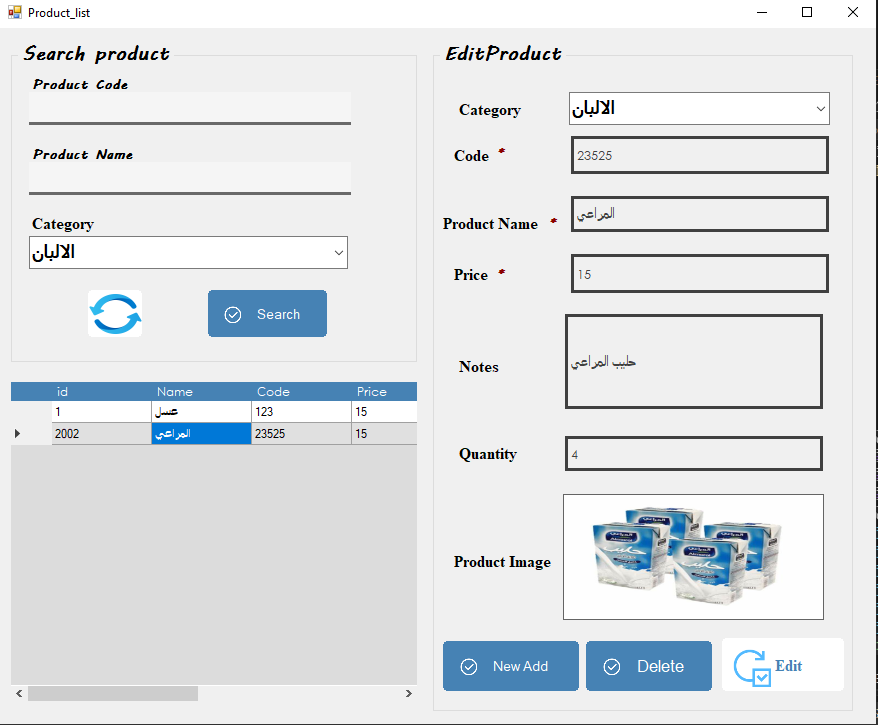Click the Product_list title bar icon
This screenshot has height=725, width=878.
click(x=14, y=12)
